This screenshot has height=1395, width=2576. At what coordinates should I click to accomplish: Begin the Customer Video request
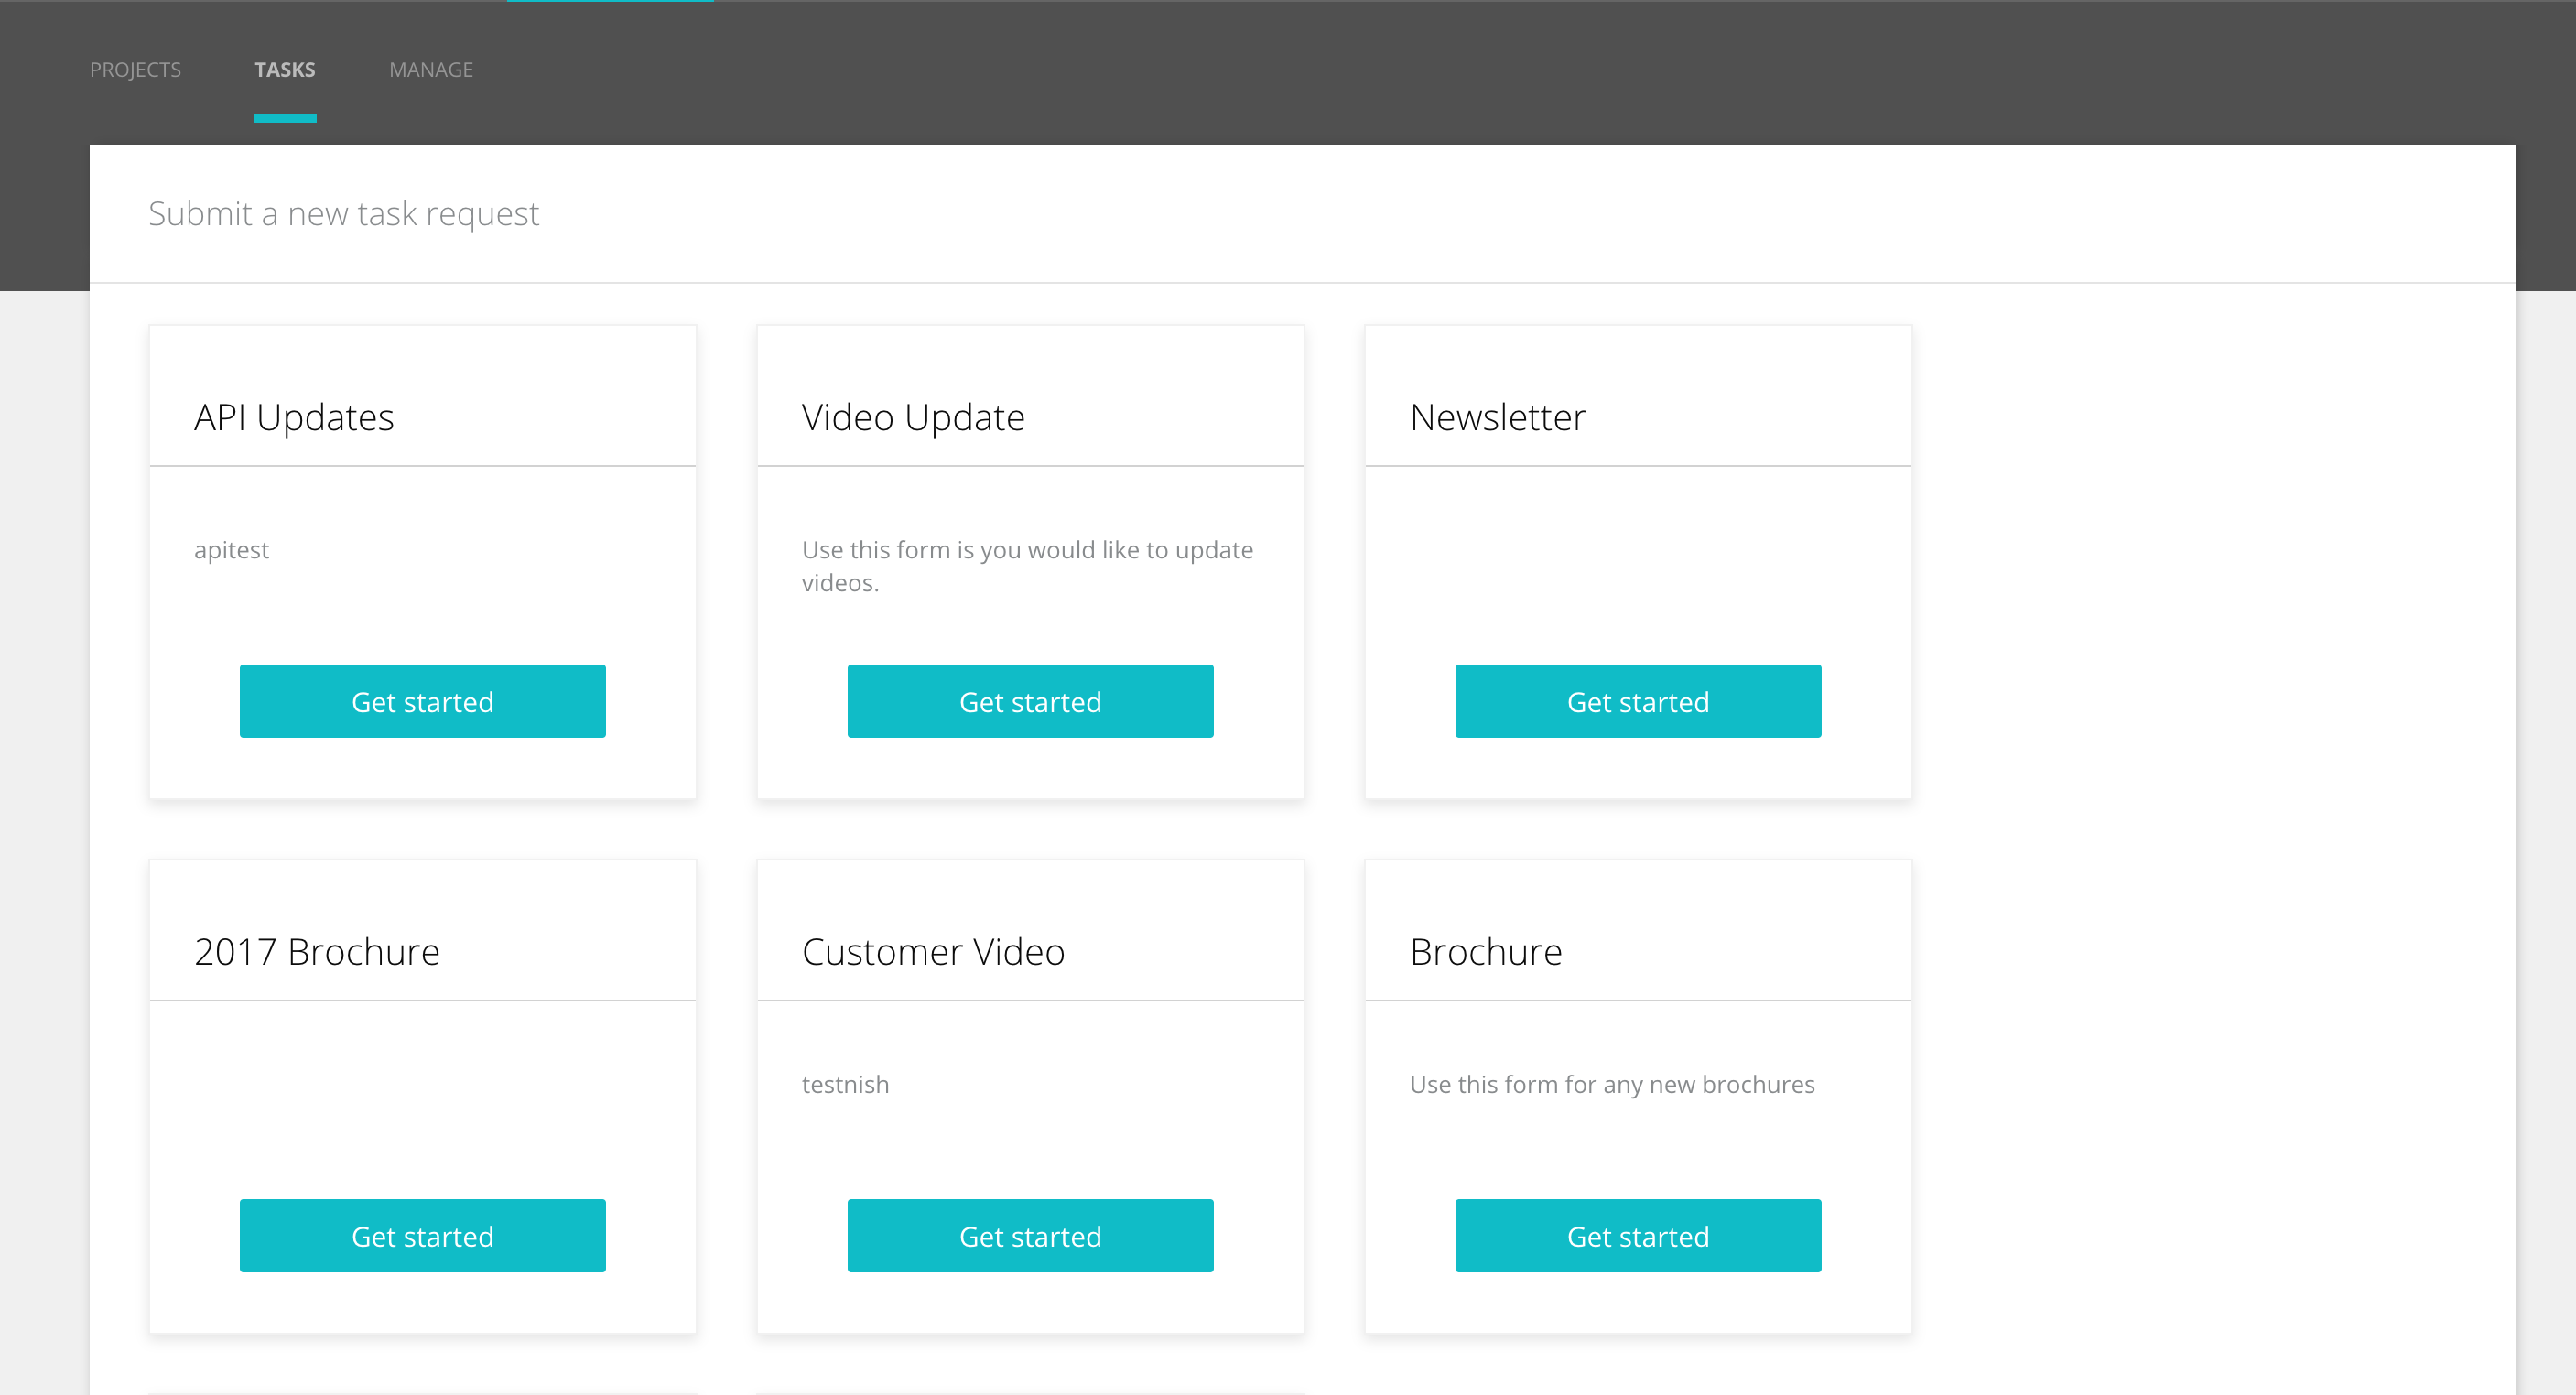pyautogui.click(x=1030, y=1236)
